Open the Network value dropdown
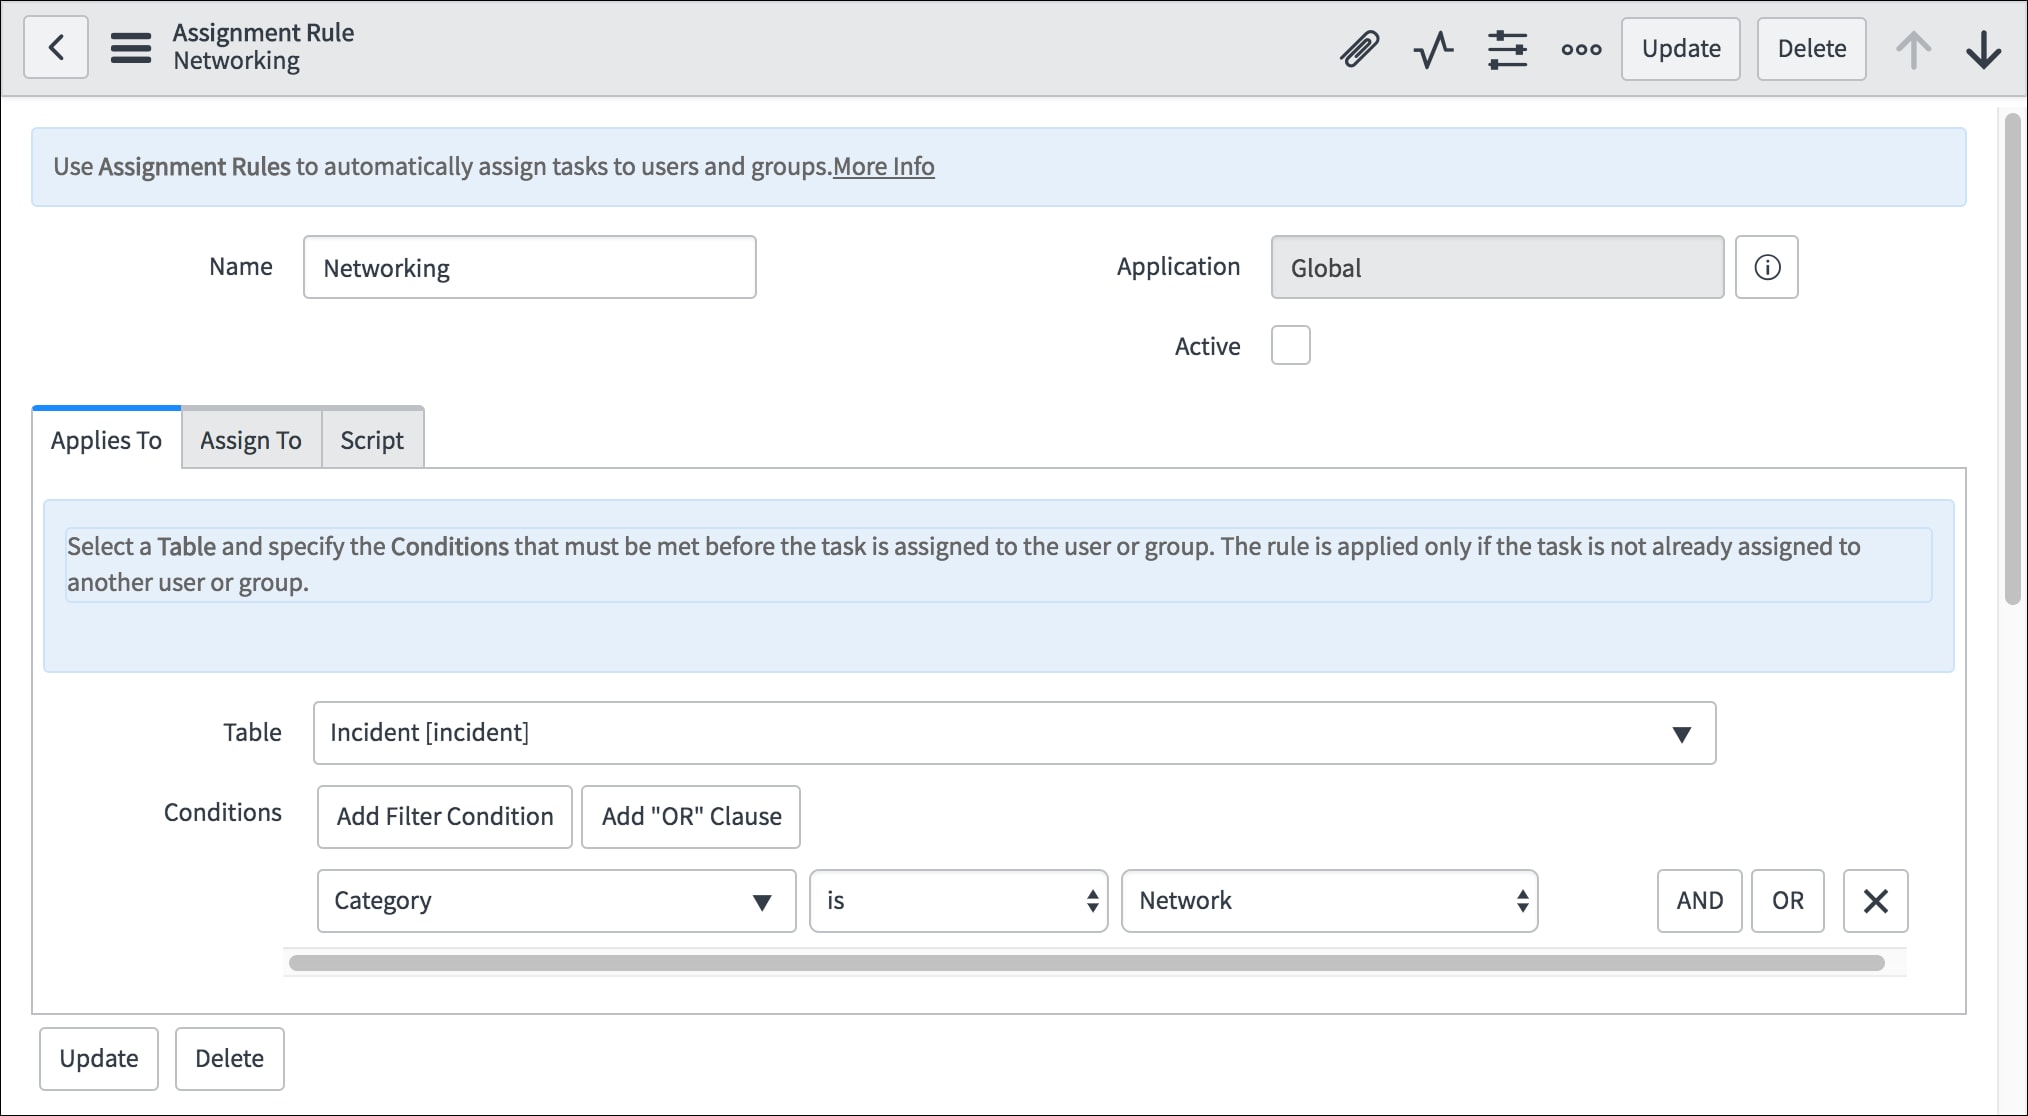This screenshot has width=2028, height=1116. pos(1329,900)
